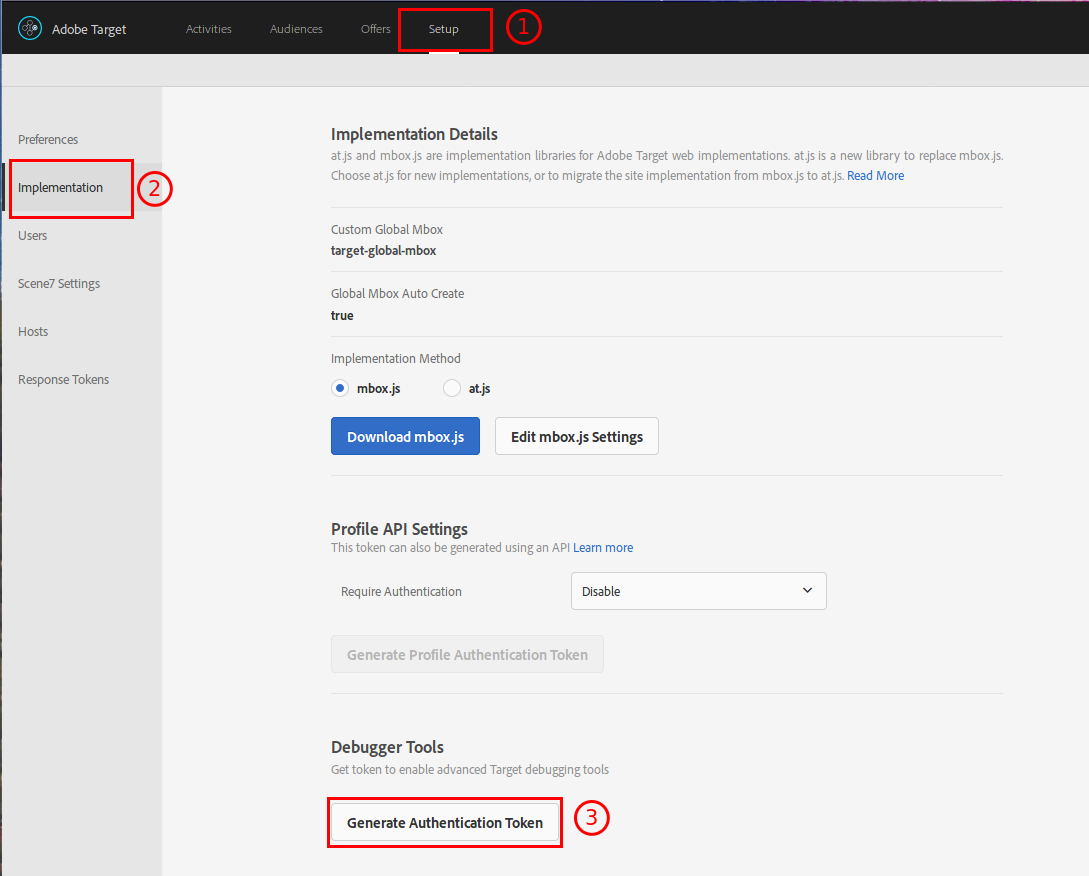Select Implementation in the sidebar
The height and width of the screenshot is (876, 1089).
click(x=60, y=188)
